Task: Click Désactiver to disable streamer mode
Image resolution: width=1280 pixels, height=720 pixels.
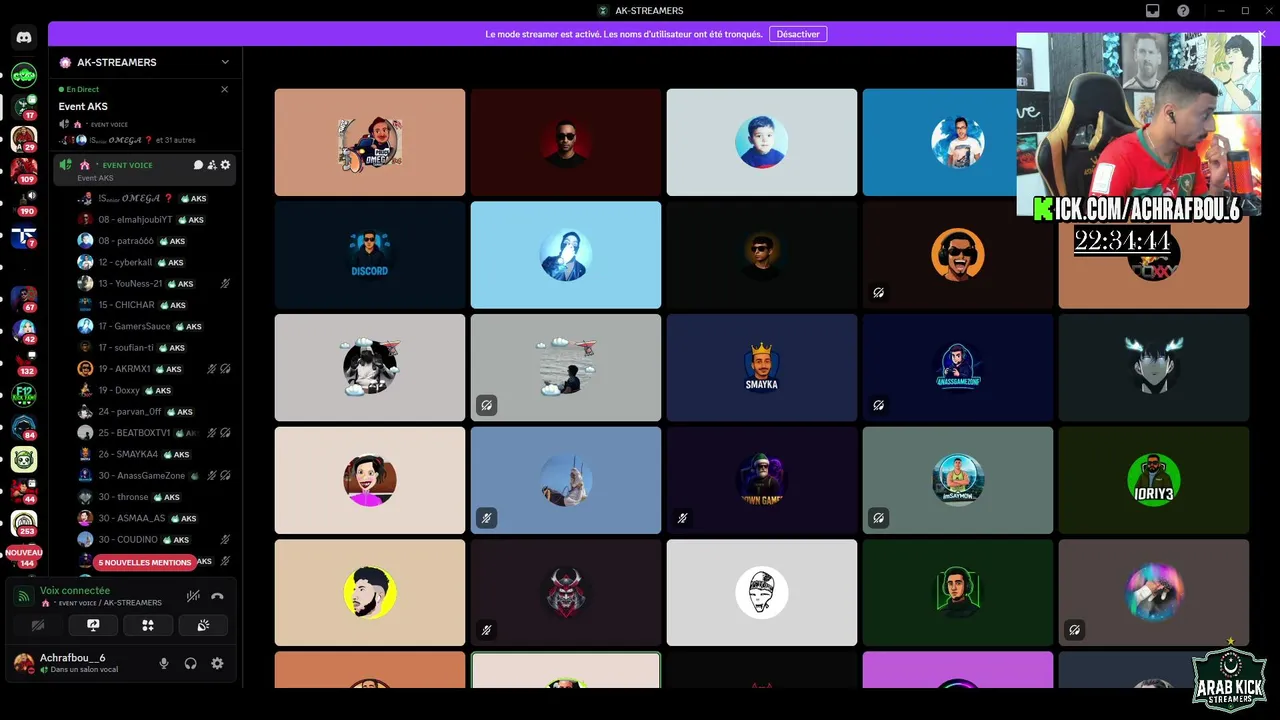Action: 798,34
